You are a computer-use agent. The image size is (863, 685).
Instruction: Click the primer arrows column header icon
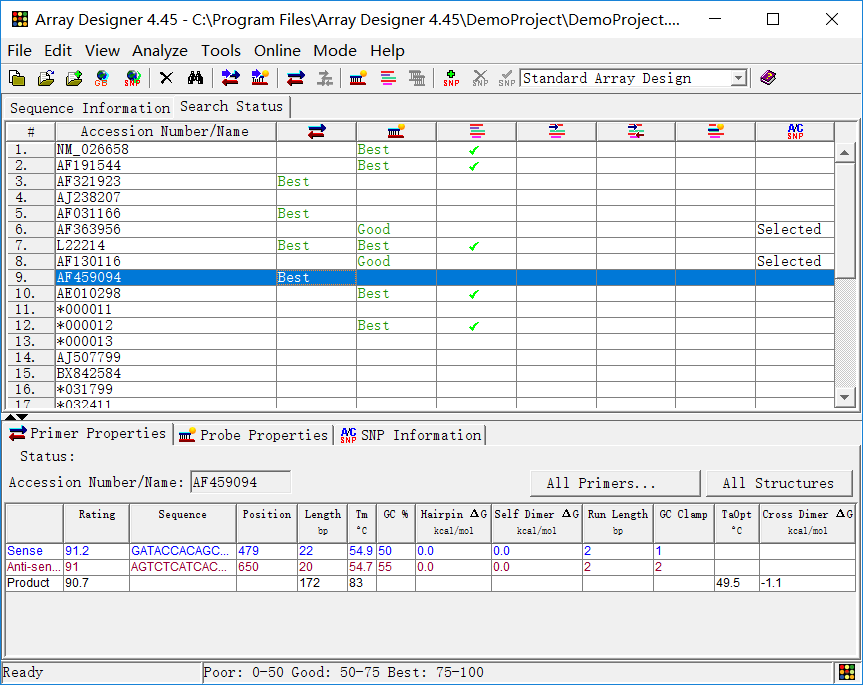(316, 131)
